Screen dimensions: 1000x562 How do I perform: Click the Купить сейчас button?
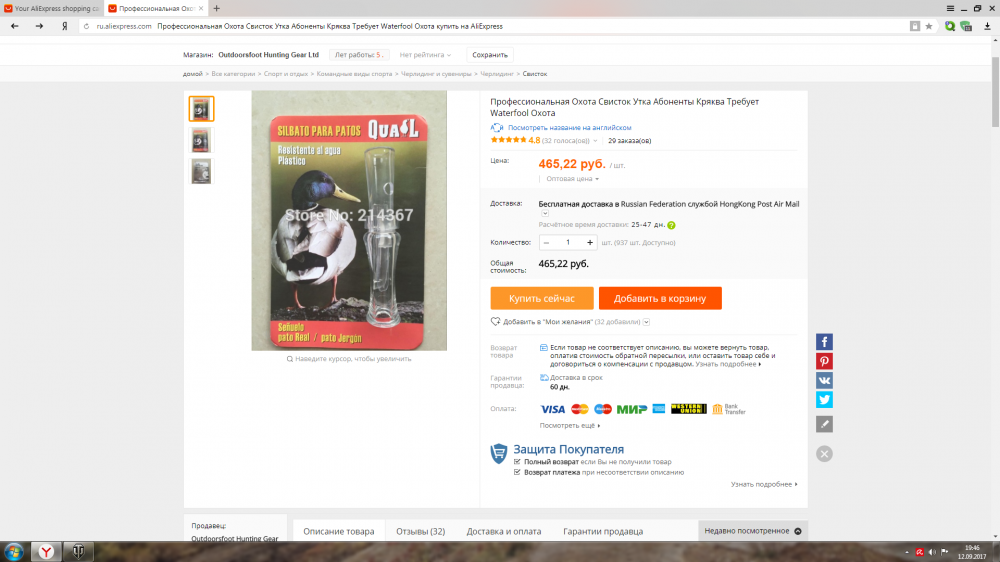click(x=541, y=298)
